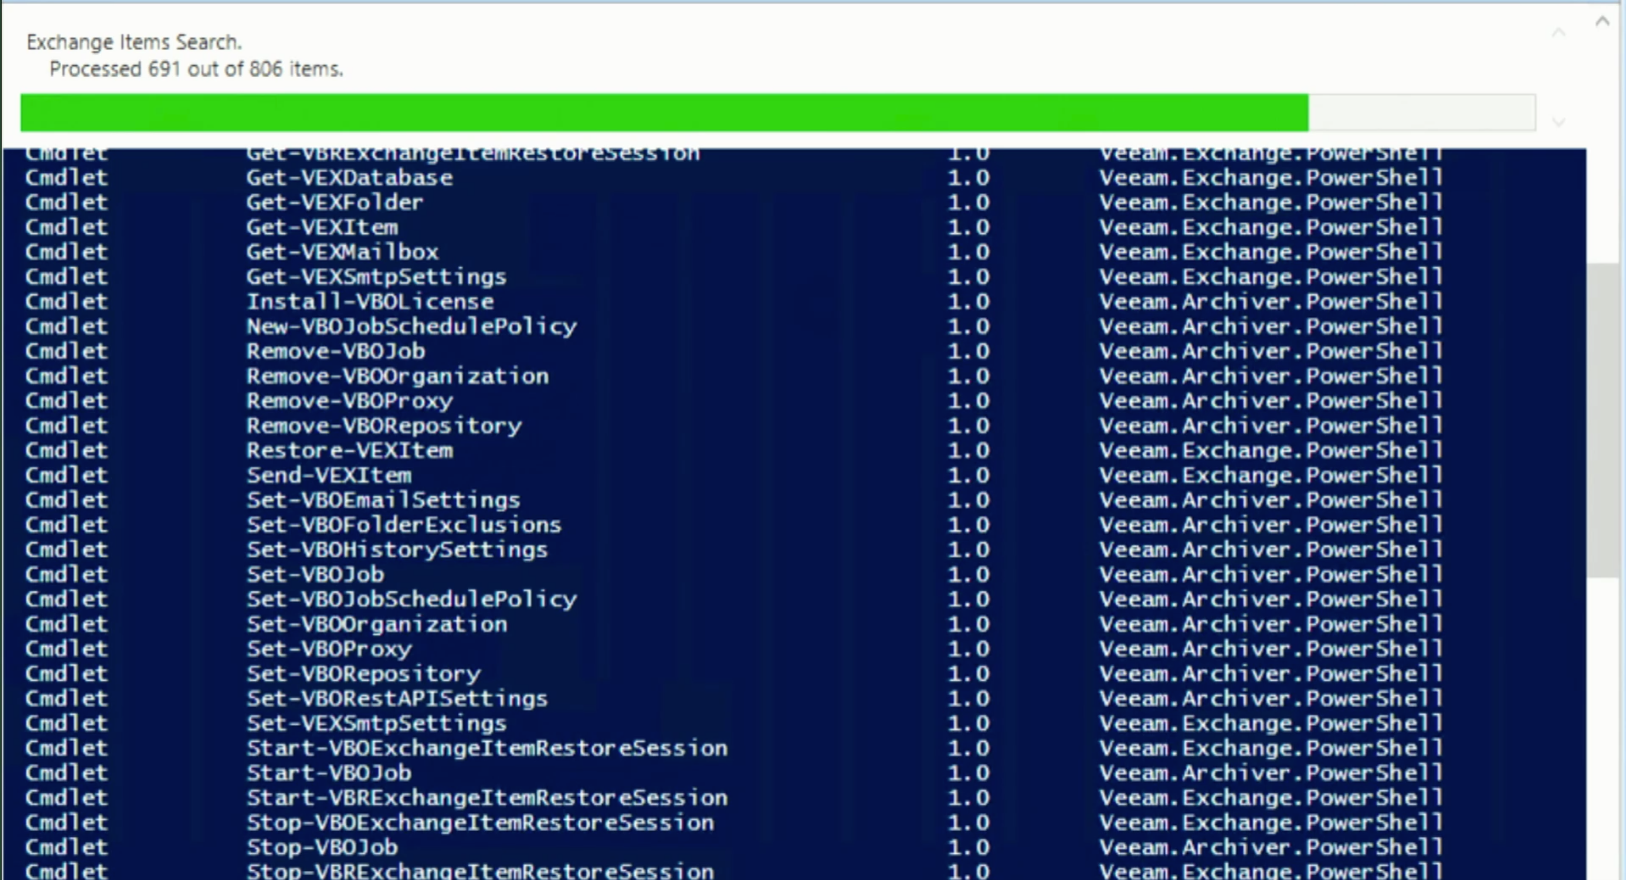The image size is (1626, 880).
Task: Click version 1.0 in the Restore-VEXItem row
Action: (x=968, y=451)
